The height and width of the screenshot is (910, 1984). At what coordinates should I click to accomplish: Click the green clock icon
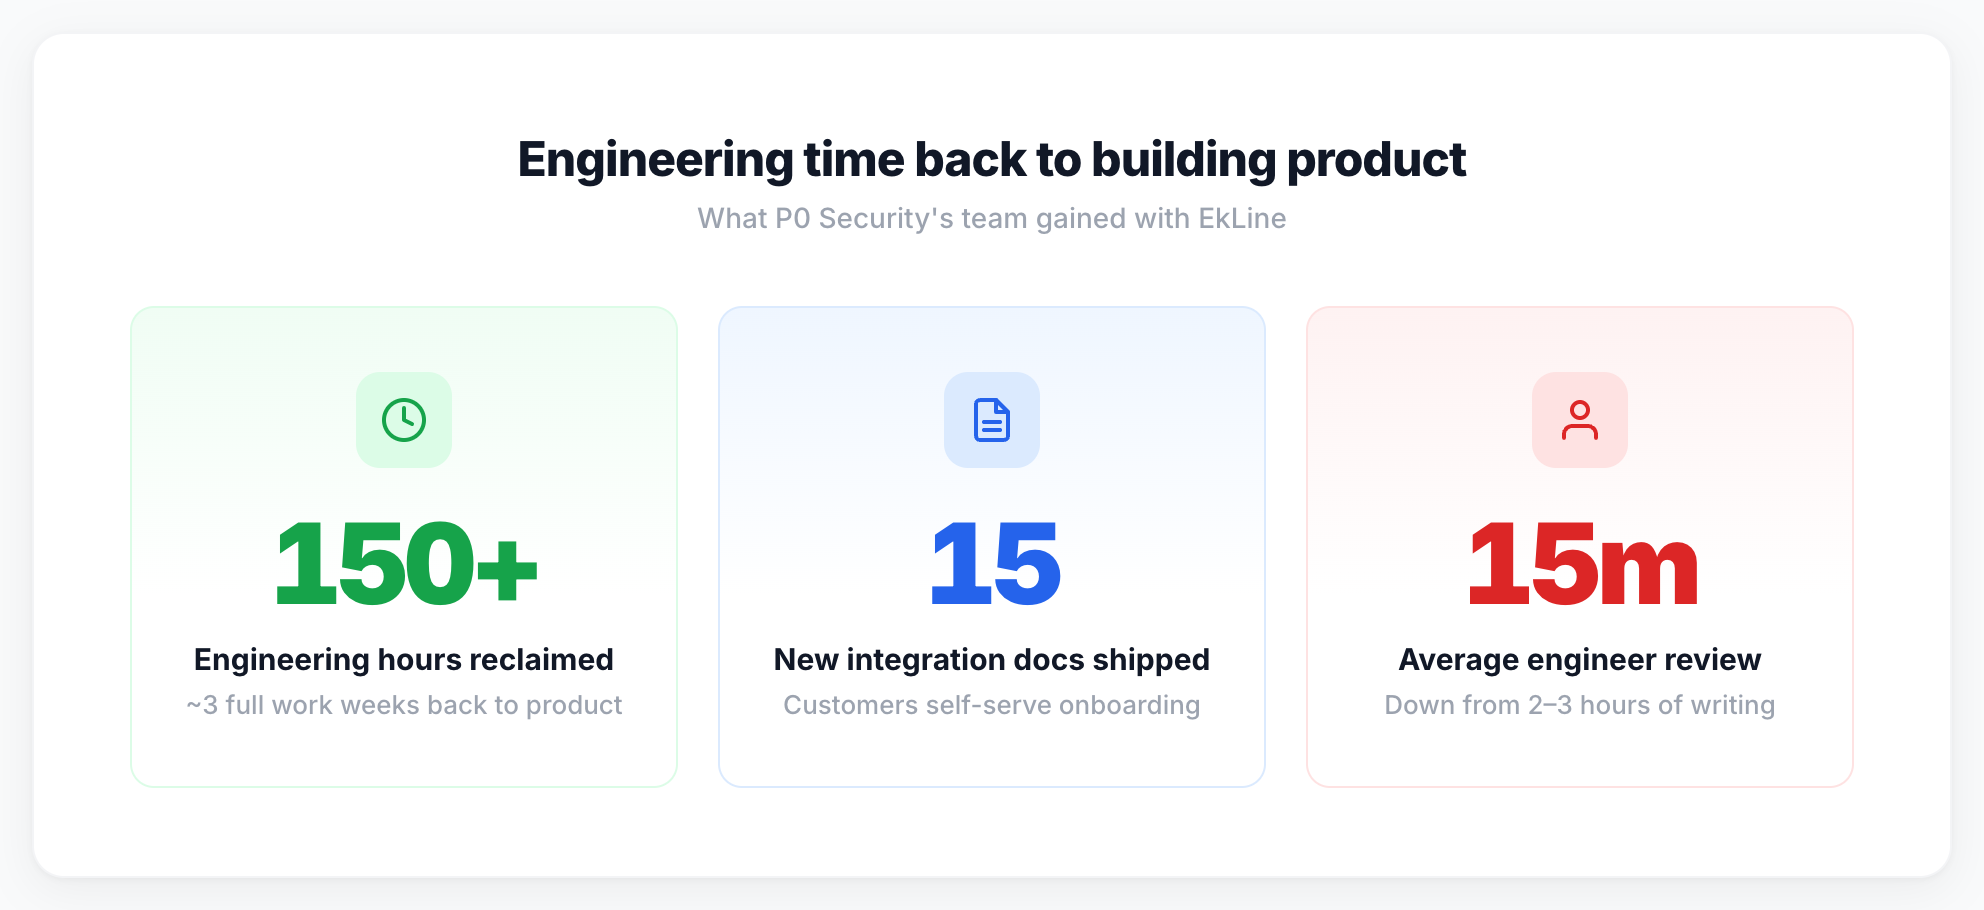pyautogui.click(x=404, y=420)
